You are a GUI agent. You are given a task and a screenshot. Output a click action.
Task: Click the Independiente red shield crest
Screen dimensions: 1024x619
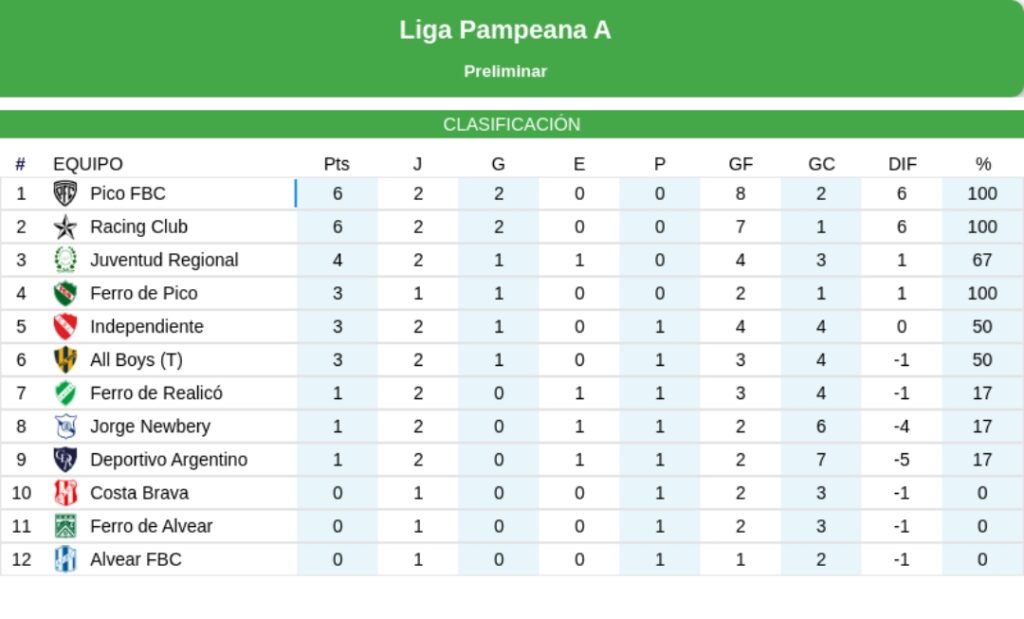65,326
